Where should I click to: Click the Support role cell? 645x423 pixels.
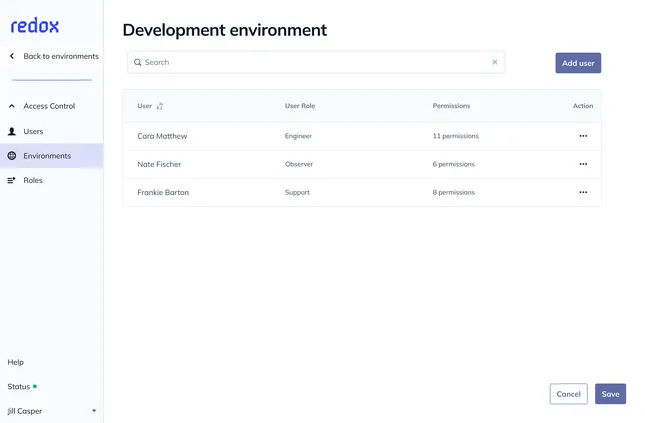[x=297, y=192]
